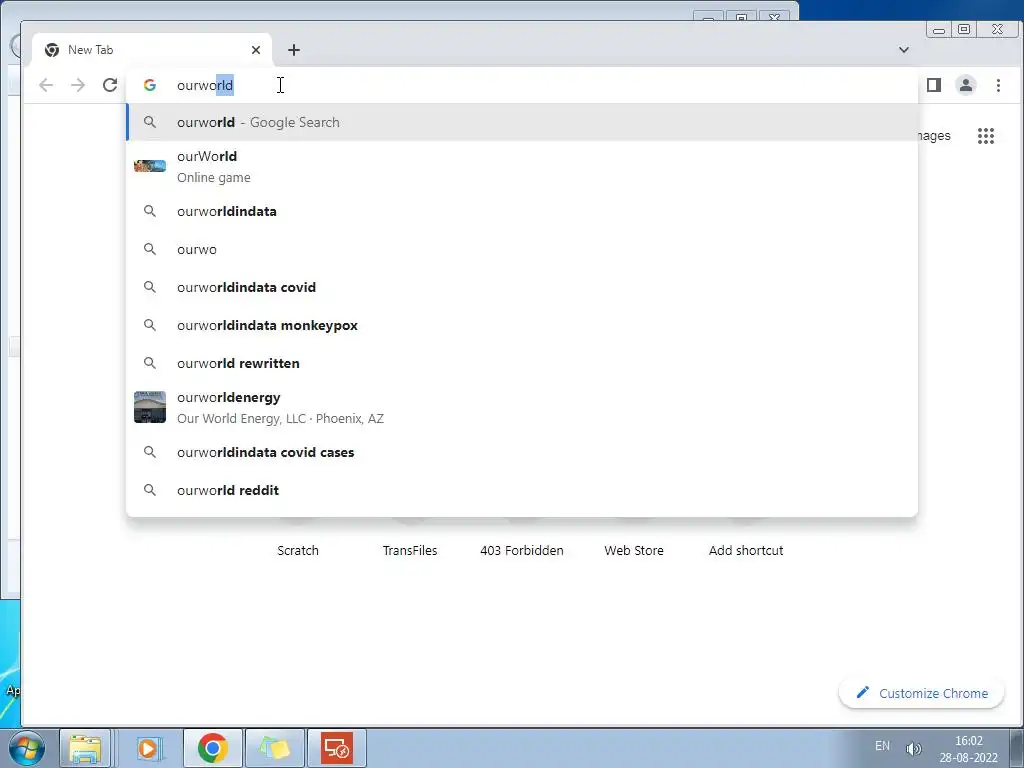Click the Google G icon in omnibox
The image size is (1024, 768).
pyautogui.click(x=150, y=85)
